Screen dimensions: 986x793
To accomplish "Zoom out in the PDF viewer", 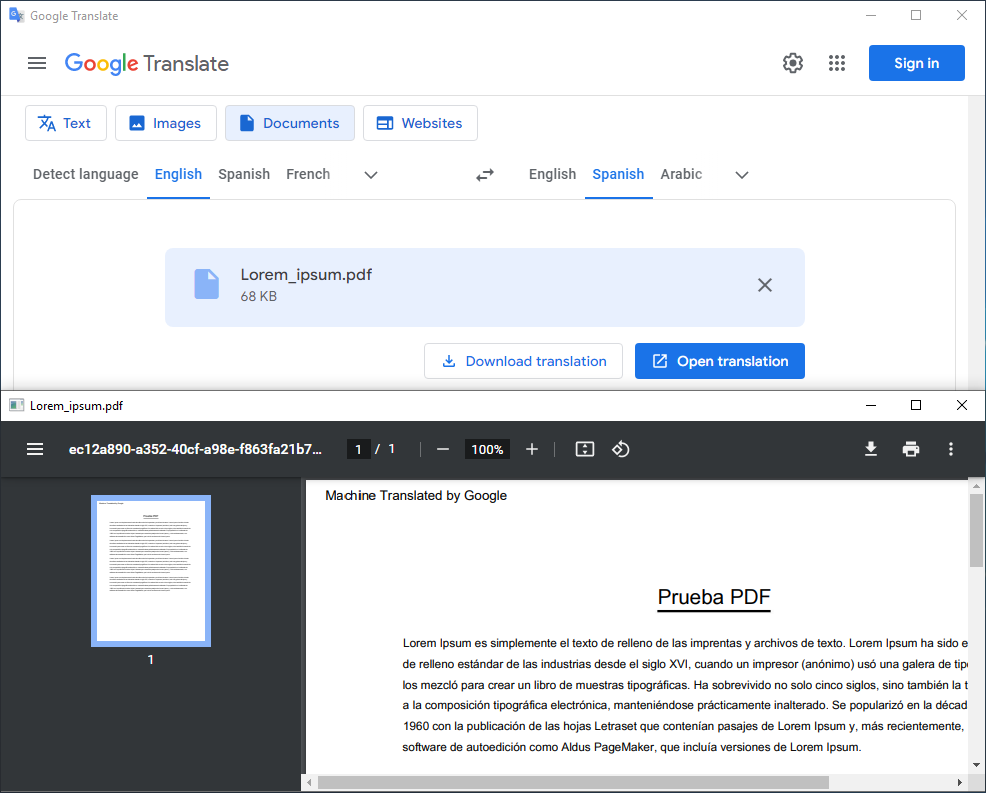I will [x=442, y=449].
